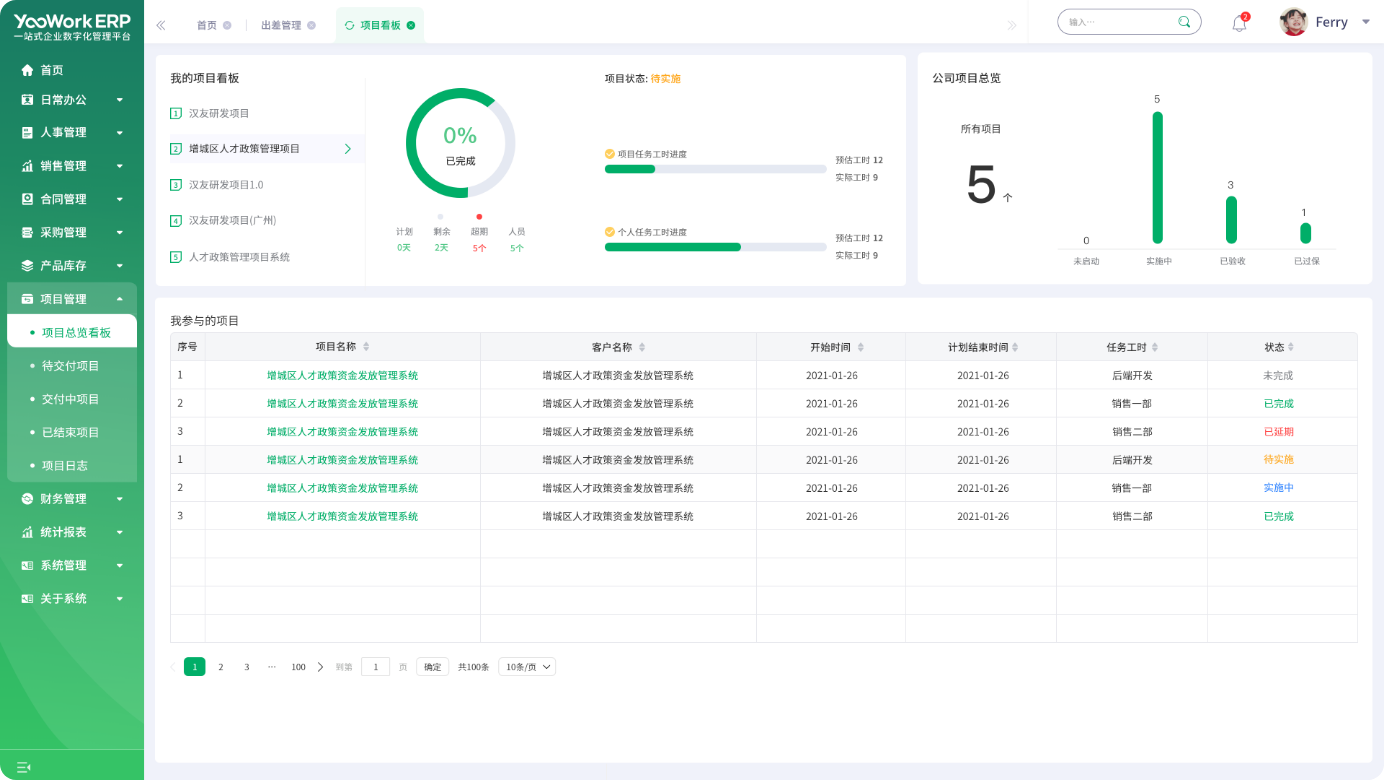Open the 10条/页 page size dropdown
Image resolution: width=1384 pixels, height=780 pixels.
(527, 667)
